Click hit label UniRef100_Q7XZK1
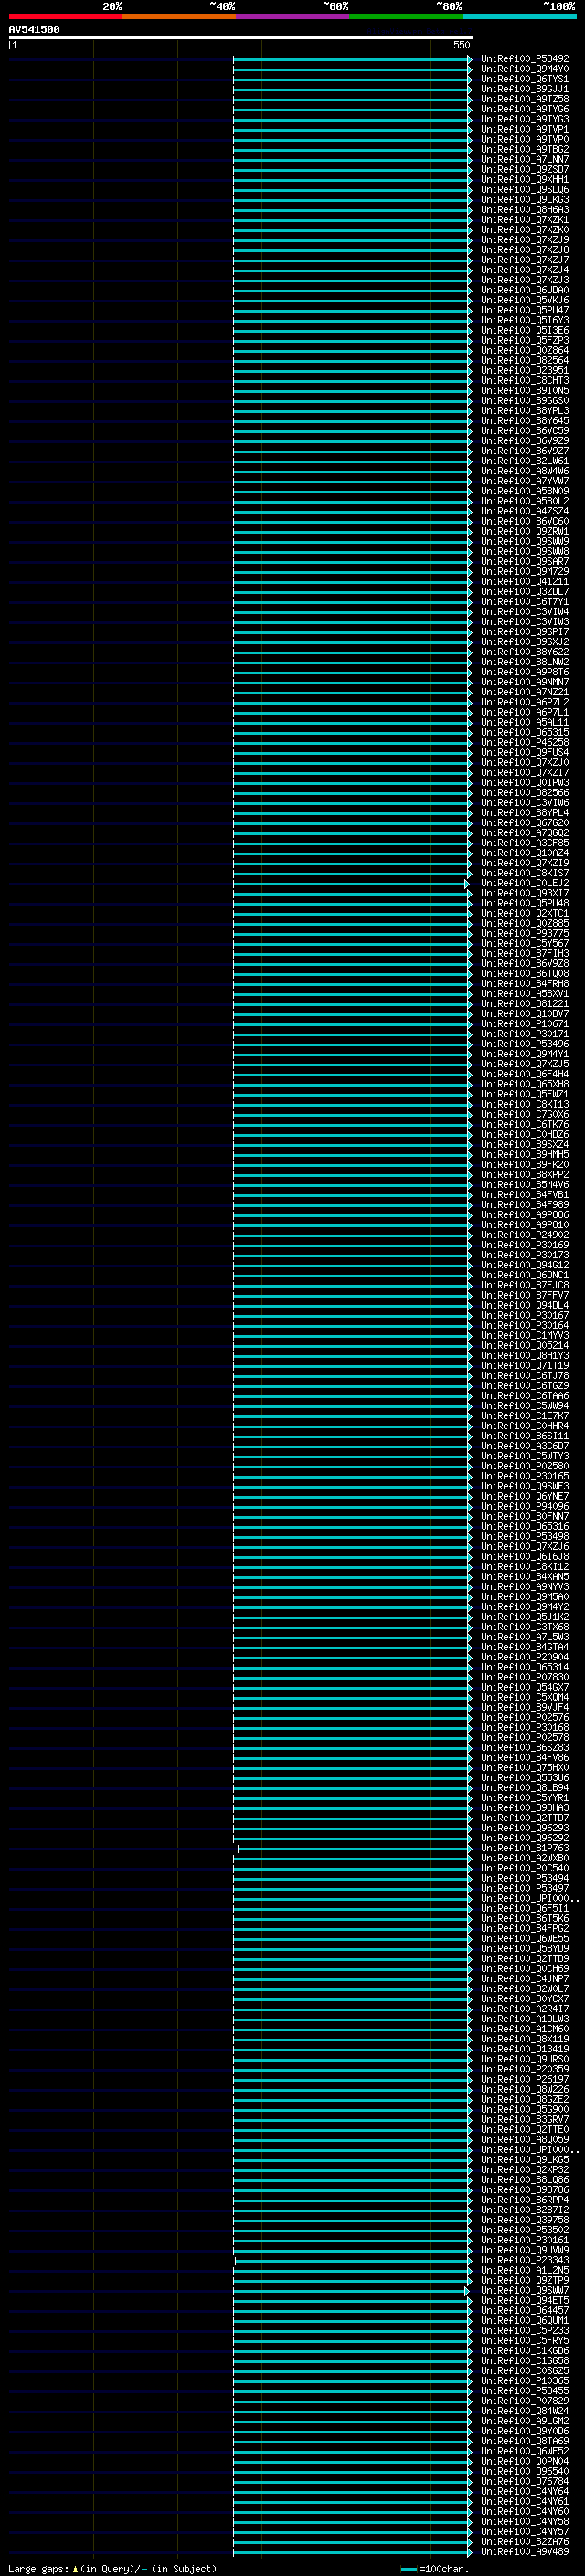 coord(524,220)
